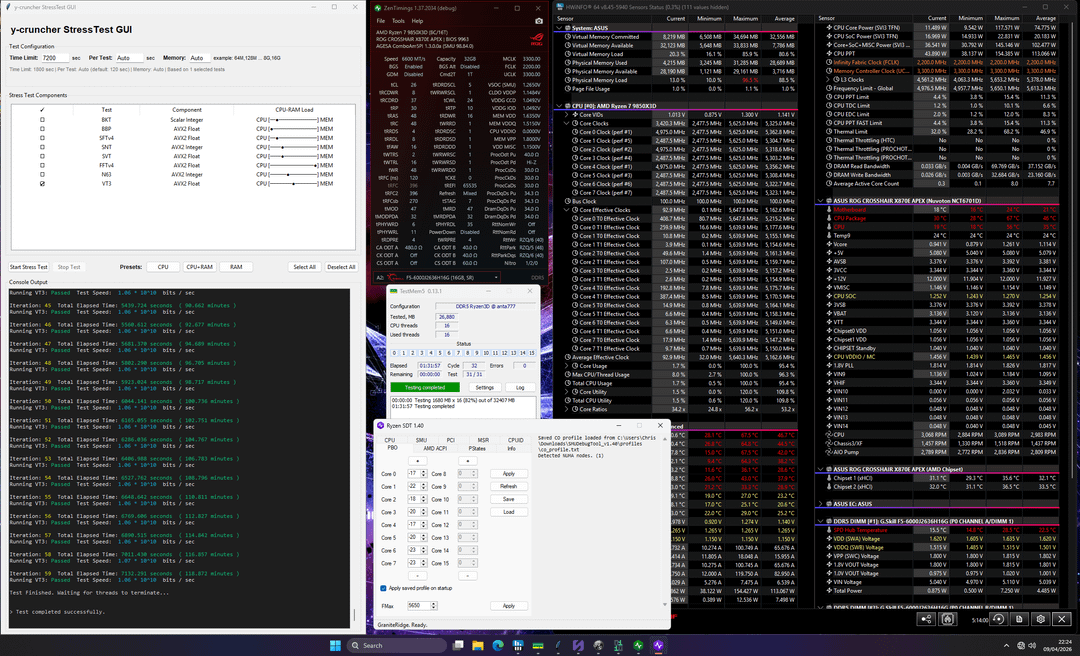Click the Start Stress Test button

pyautogui.click(x=29, y=267)
